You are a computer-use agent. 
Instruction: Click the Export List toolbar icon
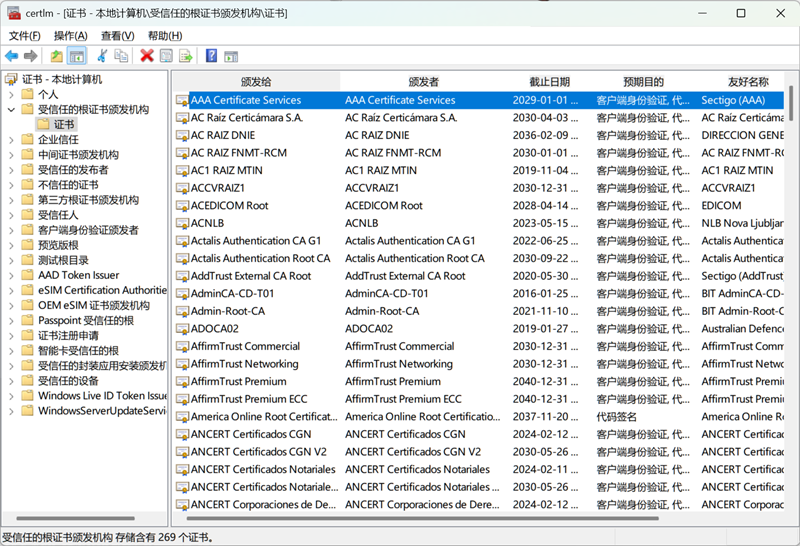pyautogui.click(x=185, y=56)
